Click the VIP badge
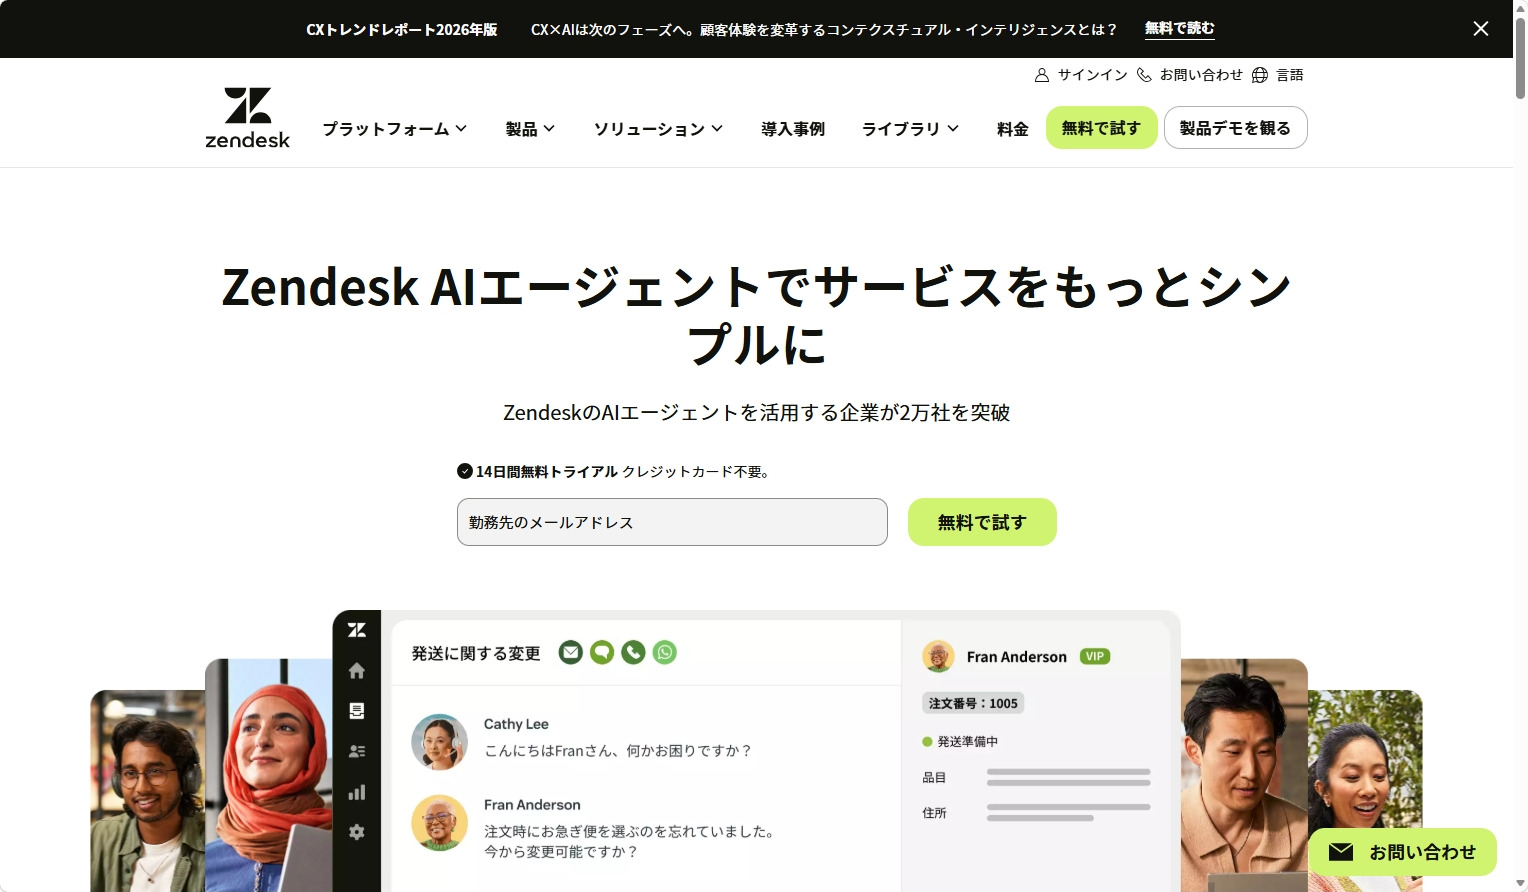Screen dimensions: 1528x892 [1095, 657]
